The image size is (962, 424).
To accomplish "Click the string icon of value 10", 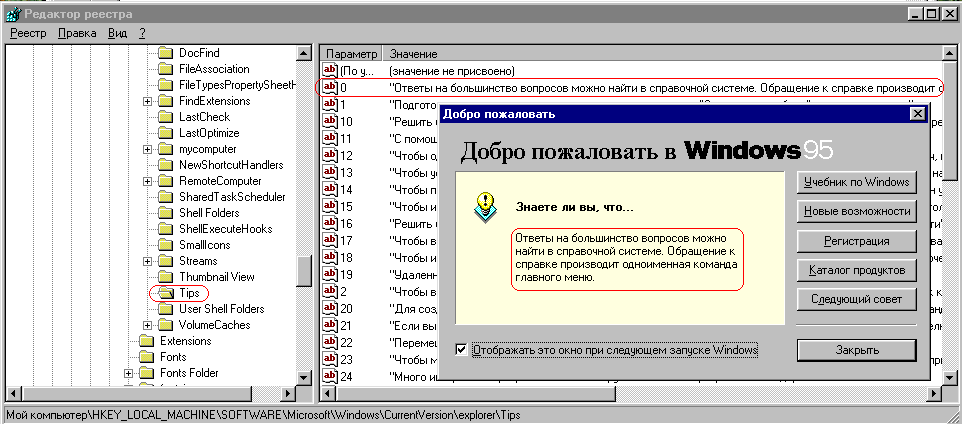I will point(331,120).
